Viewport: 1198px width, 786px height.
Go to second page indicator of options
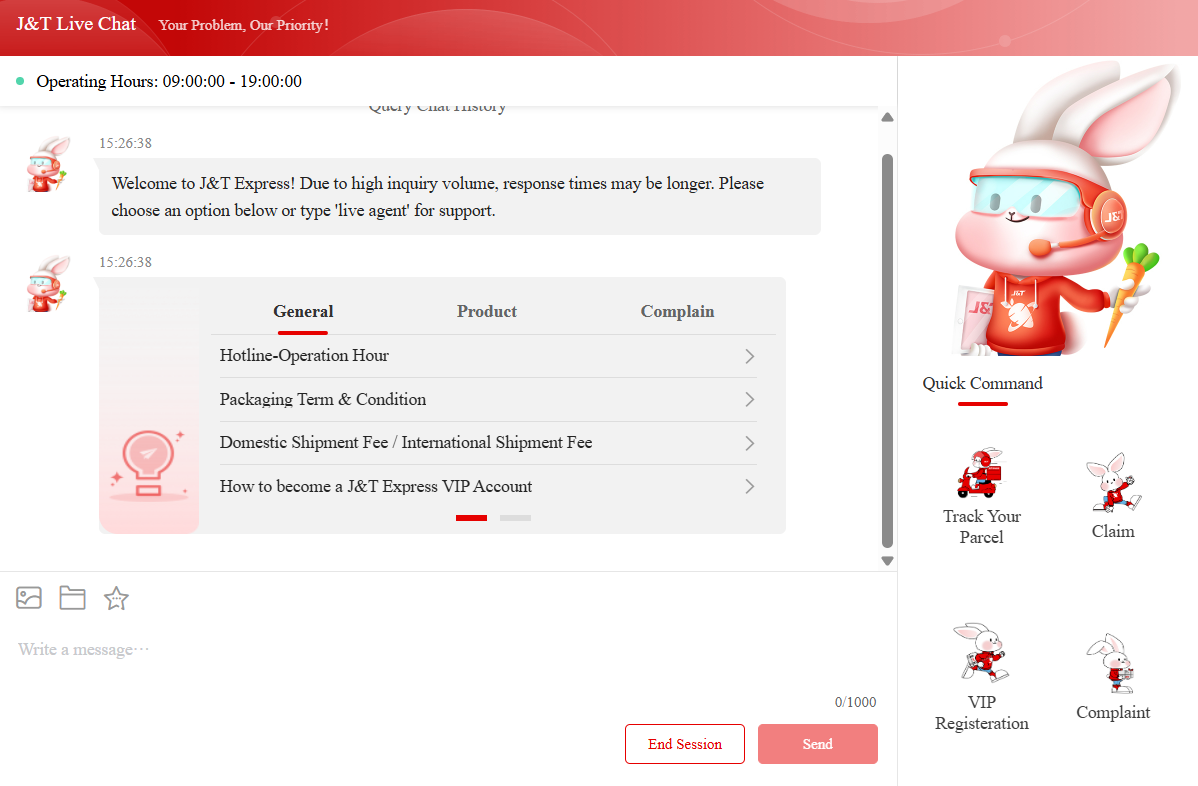pyautogui.click(x=515, y=518)
